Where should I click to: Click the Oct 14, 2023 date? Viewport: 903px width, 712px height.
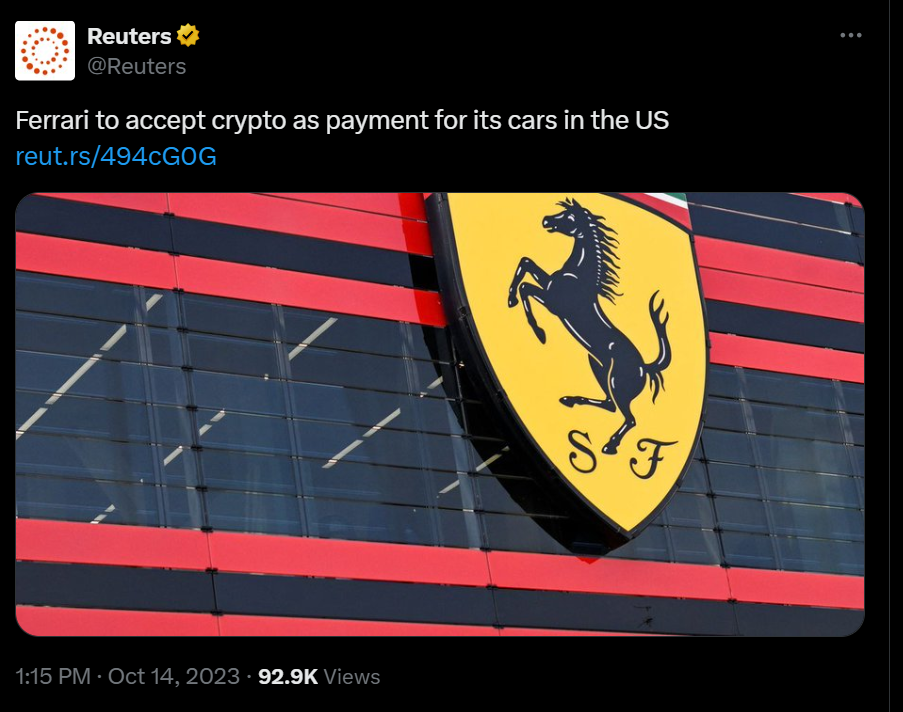(x=173, y=676)
